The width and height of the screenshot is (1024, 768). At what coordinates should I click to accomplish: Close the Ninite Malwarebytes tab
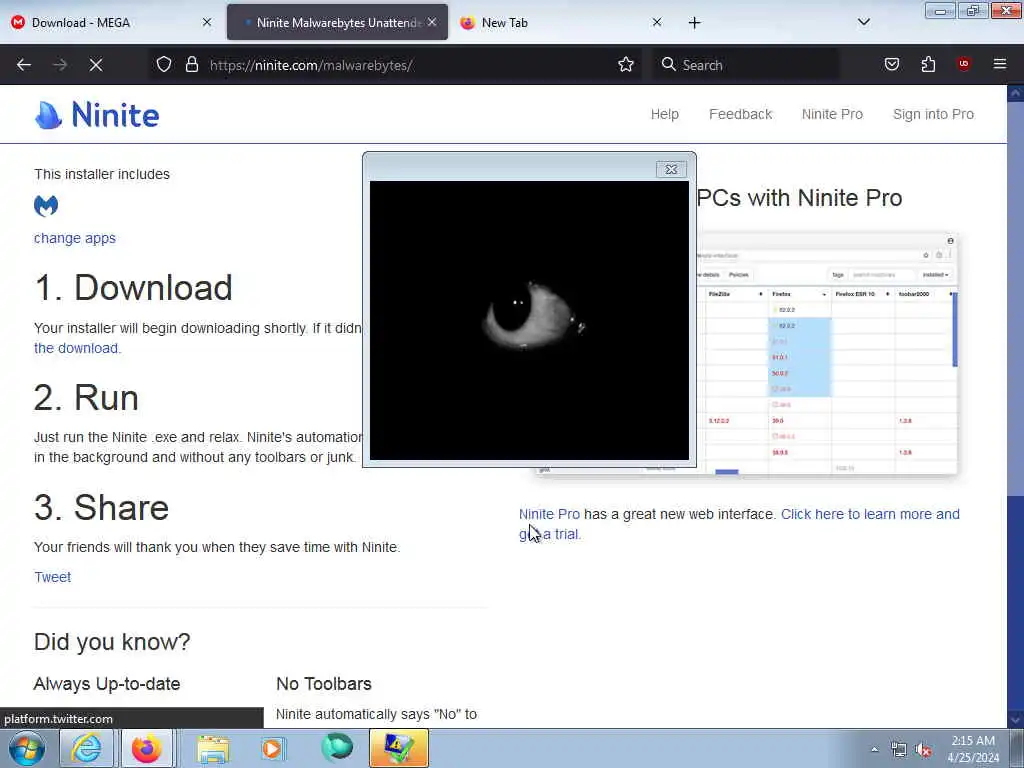coord(432,22)
